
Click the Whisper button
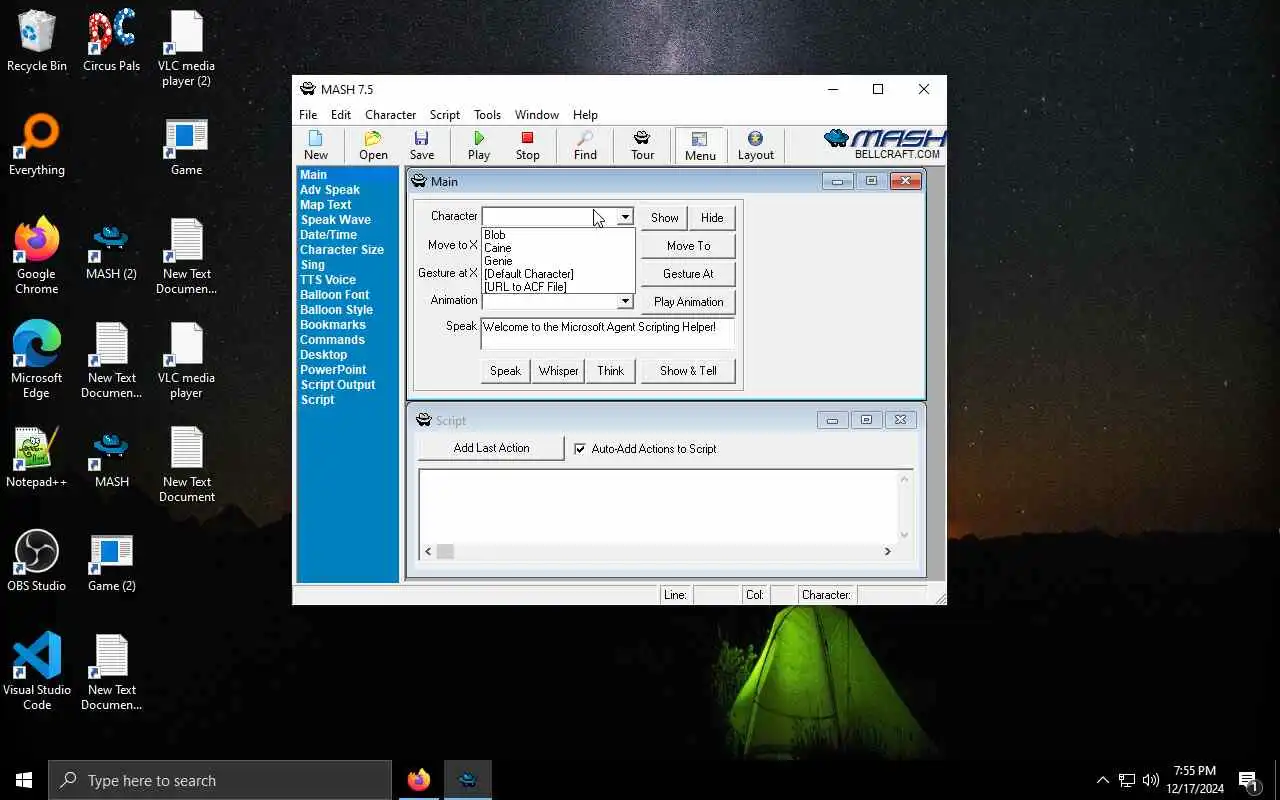558,371
